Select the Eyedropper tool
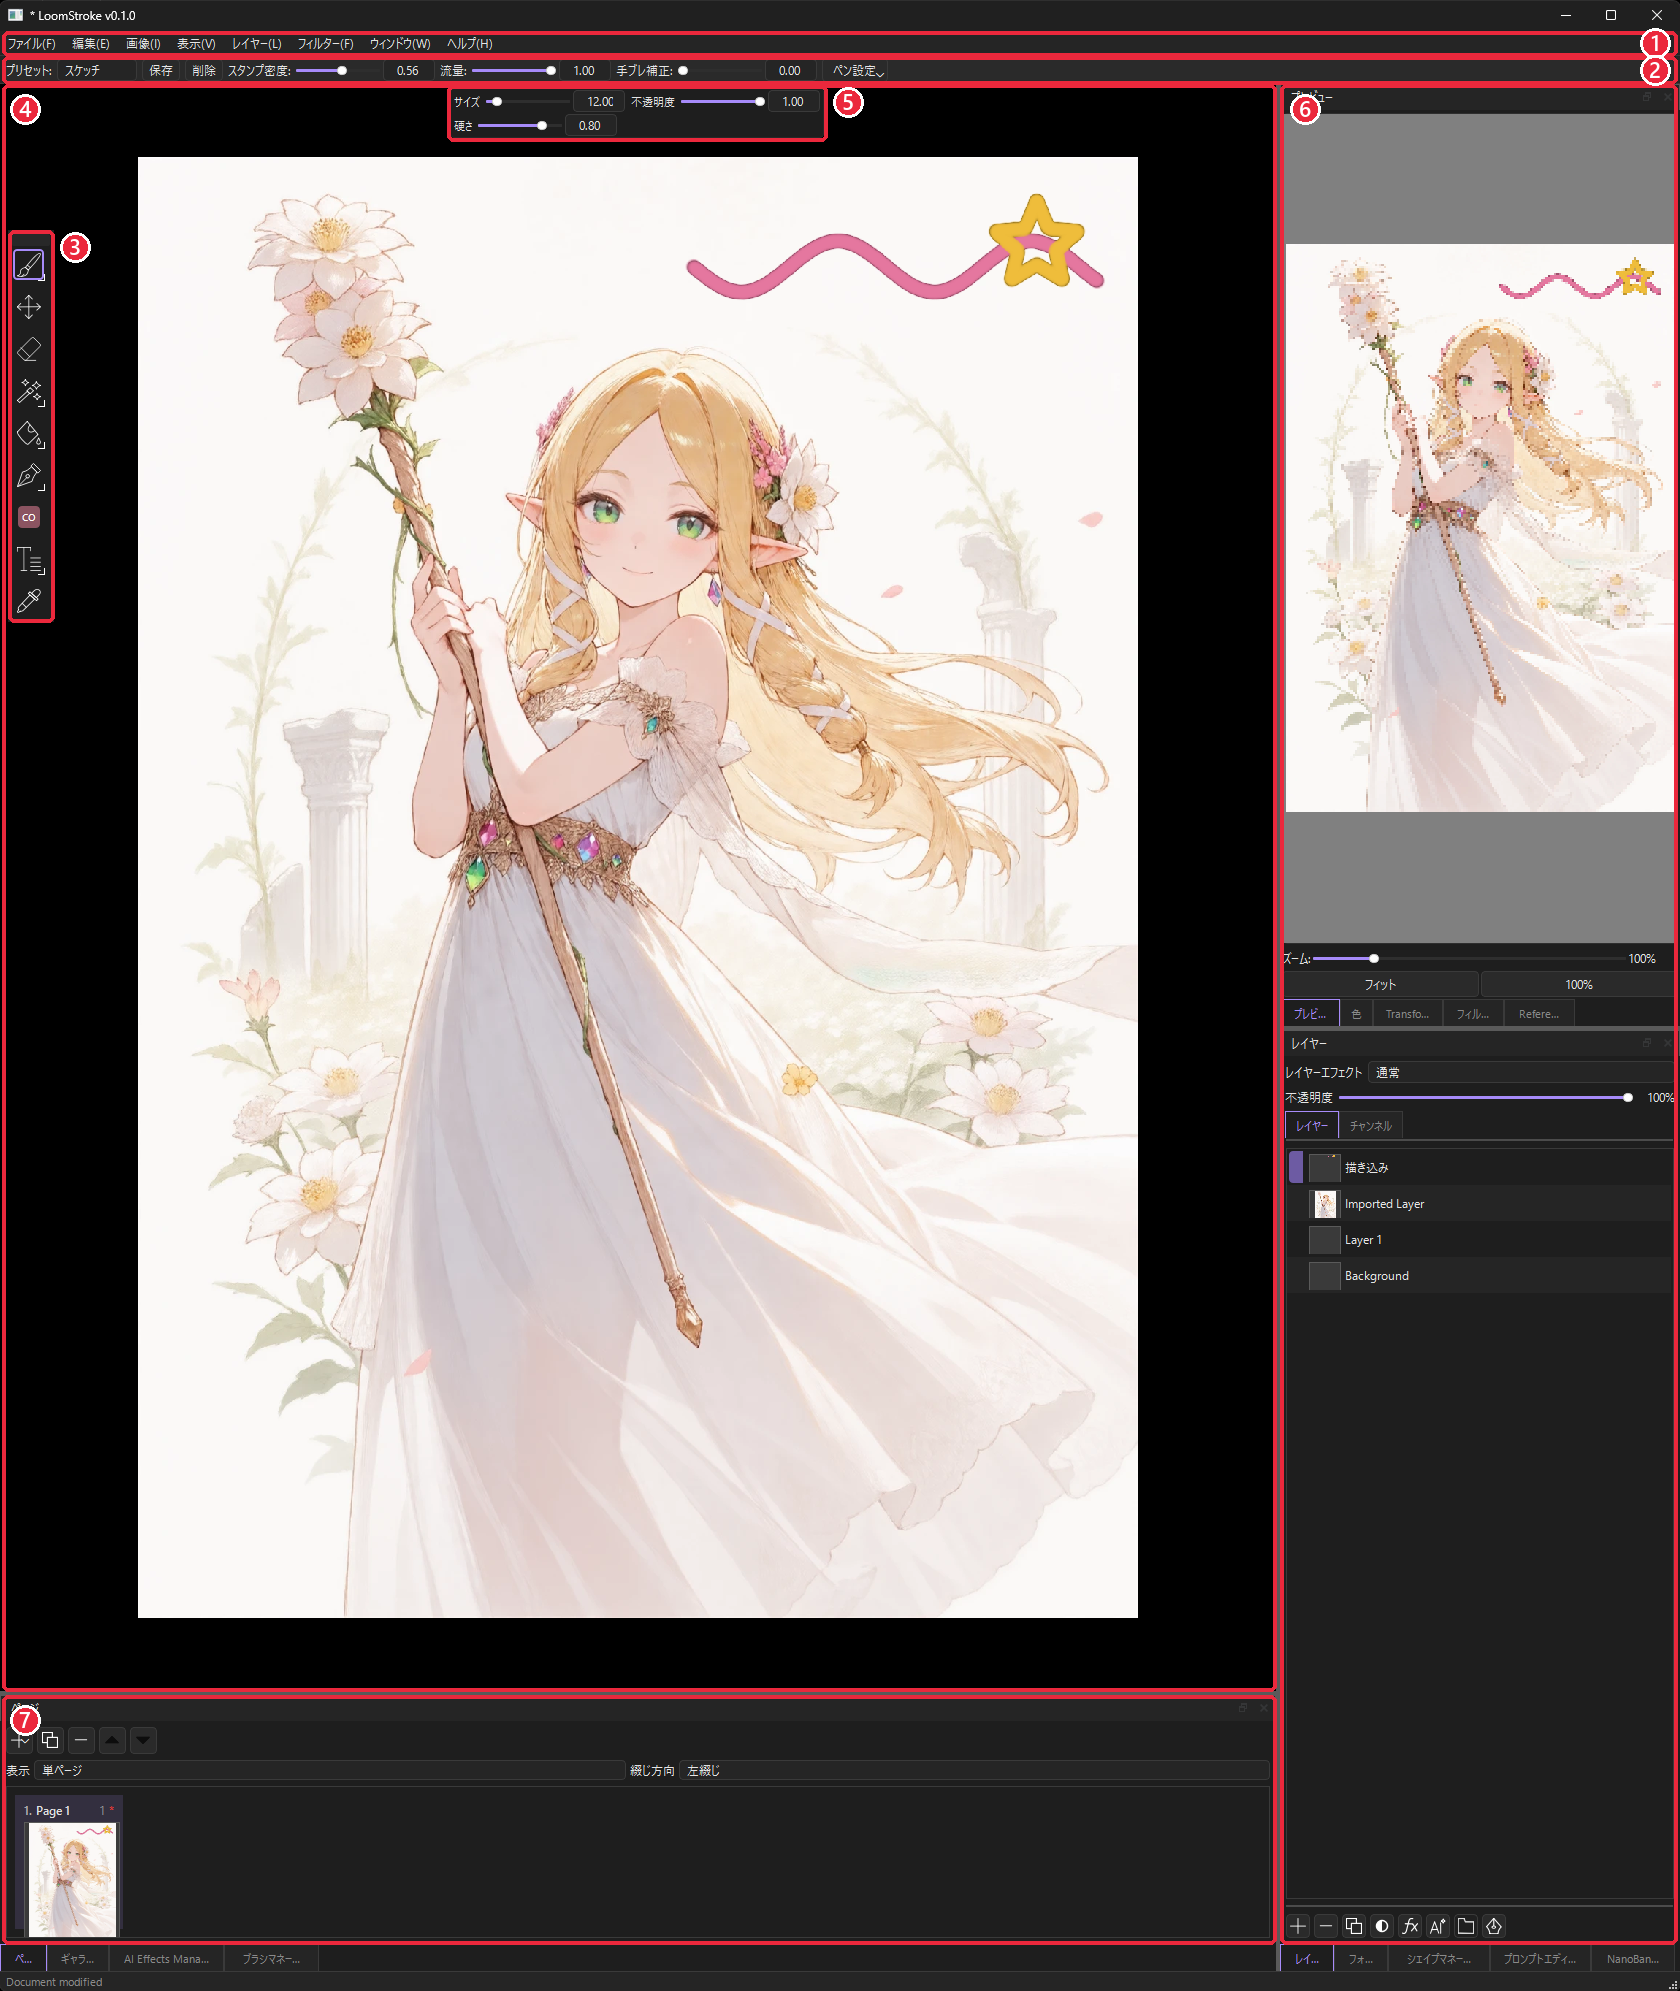Image resolution: width=1680 pixels, height=1991 pixels. point(29,601)
